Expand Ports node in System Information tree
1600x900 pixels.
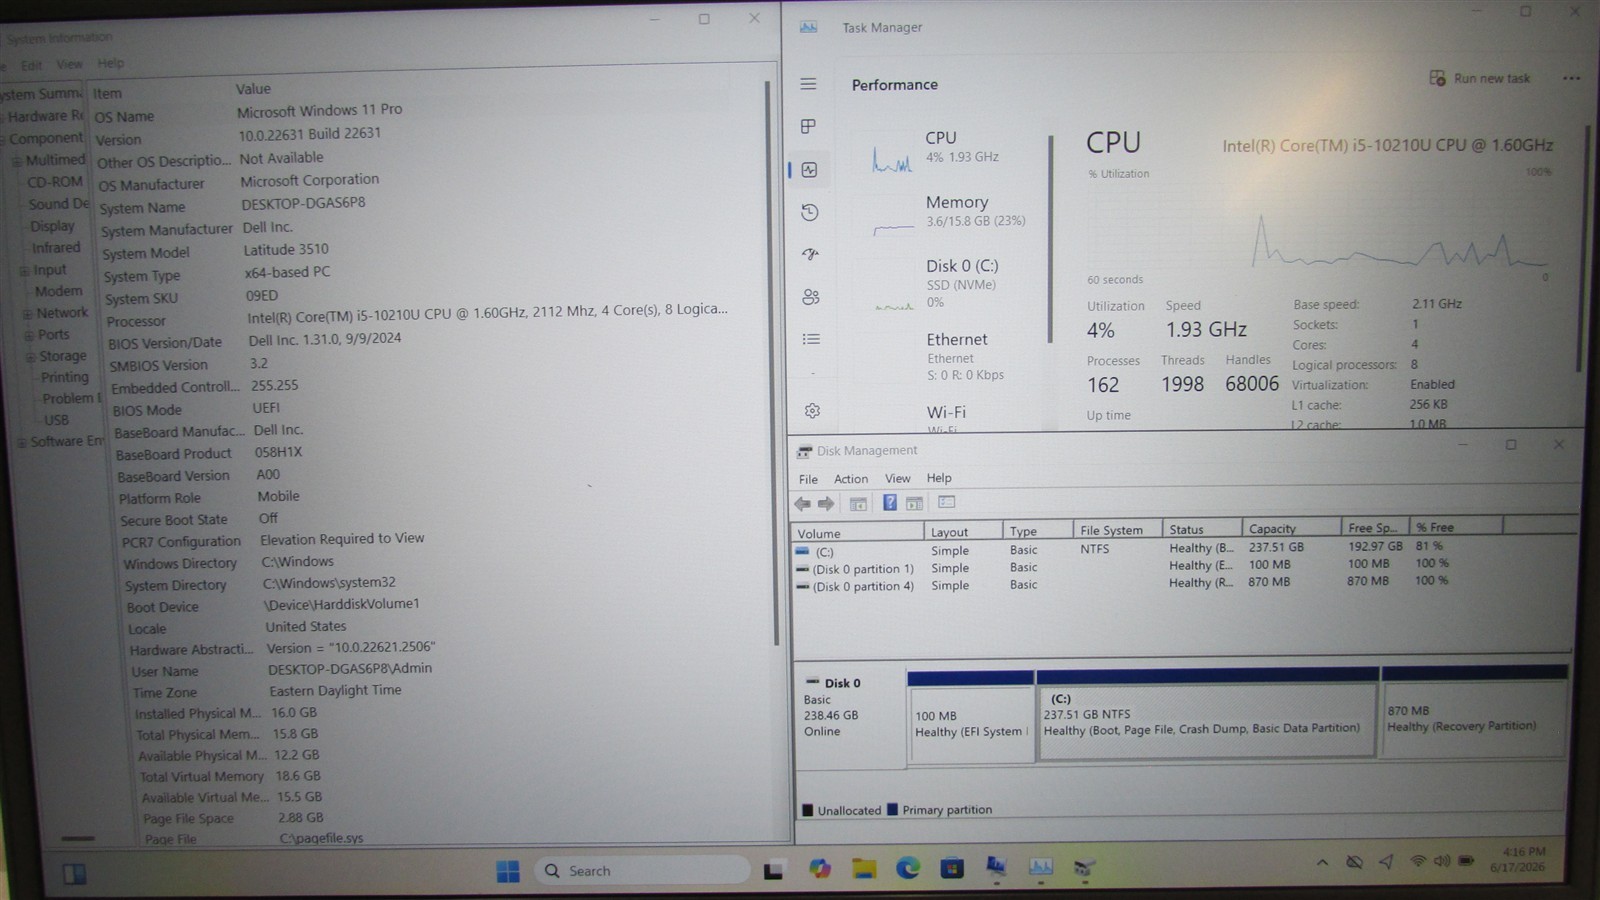pyautogui.click(x=29, y=335)
